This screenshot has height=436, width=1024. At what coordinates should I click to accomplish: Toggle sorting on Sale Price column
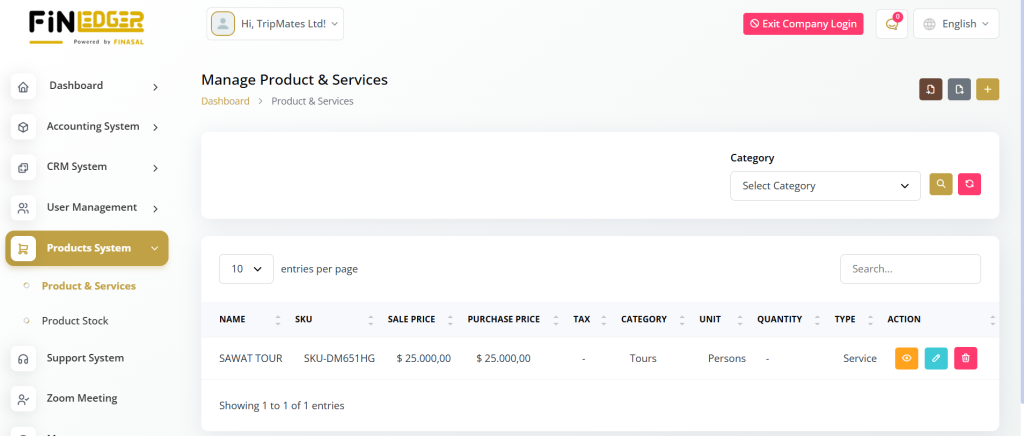click(411, 320)
